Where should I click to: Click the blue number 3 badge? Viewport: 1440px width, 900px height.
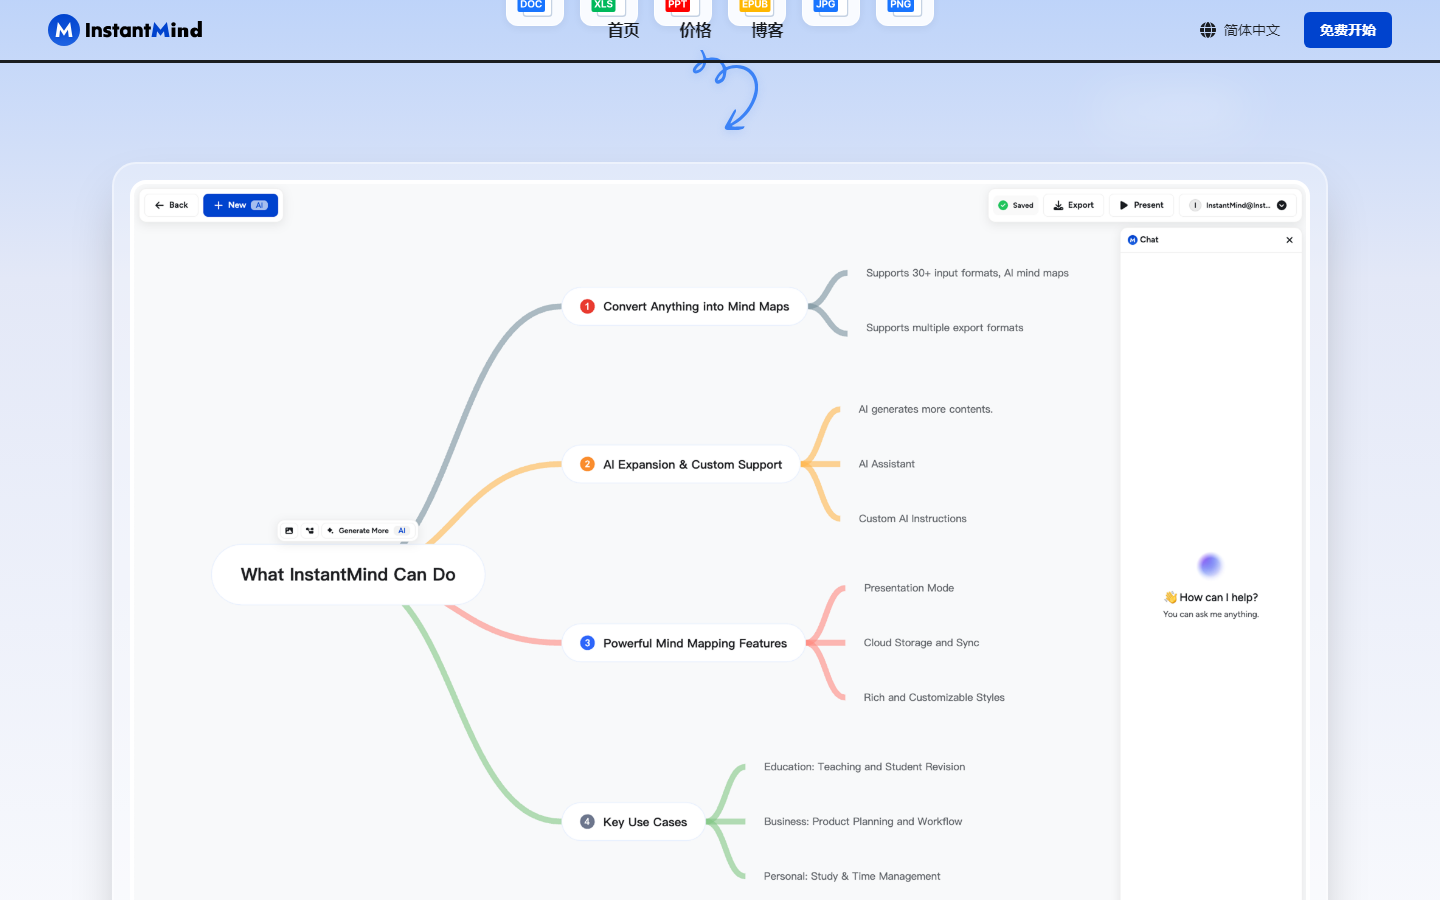tap(587, 643)
